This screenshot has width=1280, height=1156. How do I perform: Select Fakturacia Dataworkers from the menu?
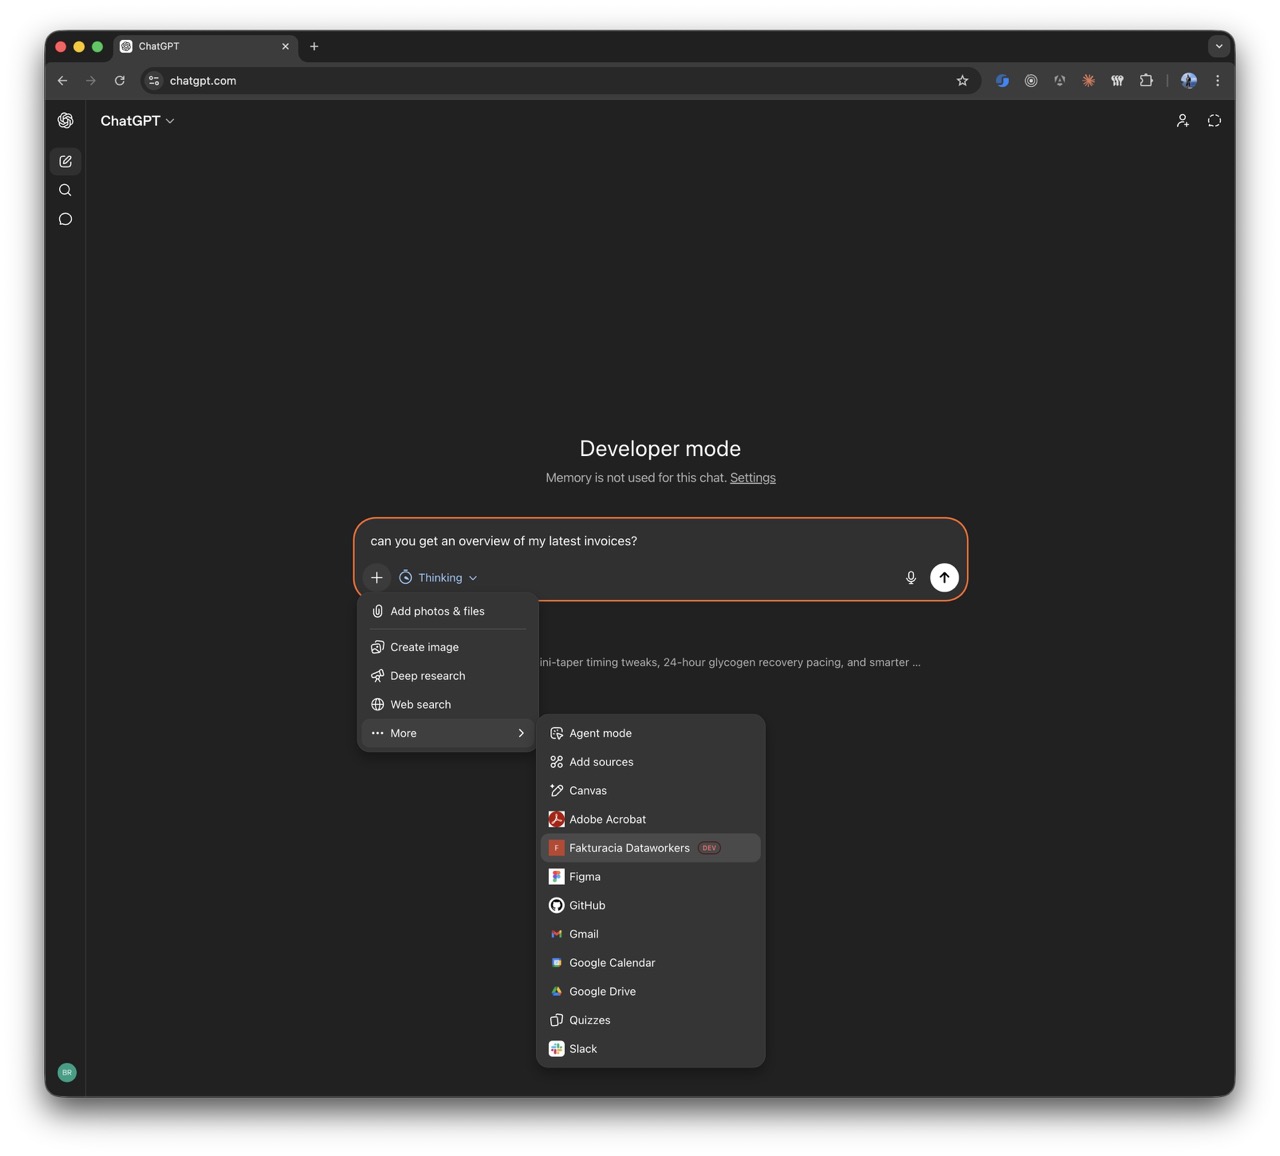coord(629,848)
